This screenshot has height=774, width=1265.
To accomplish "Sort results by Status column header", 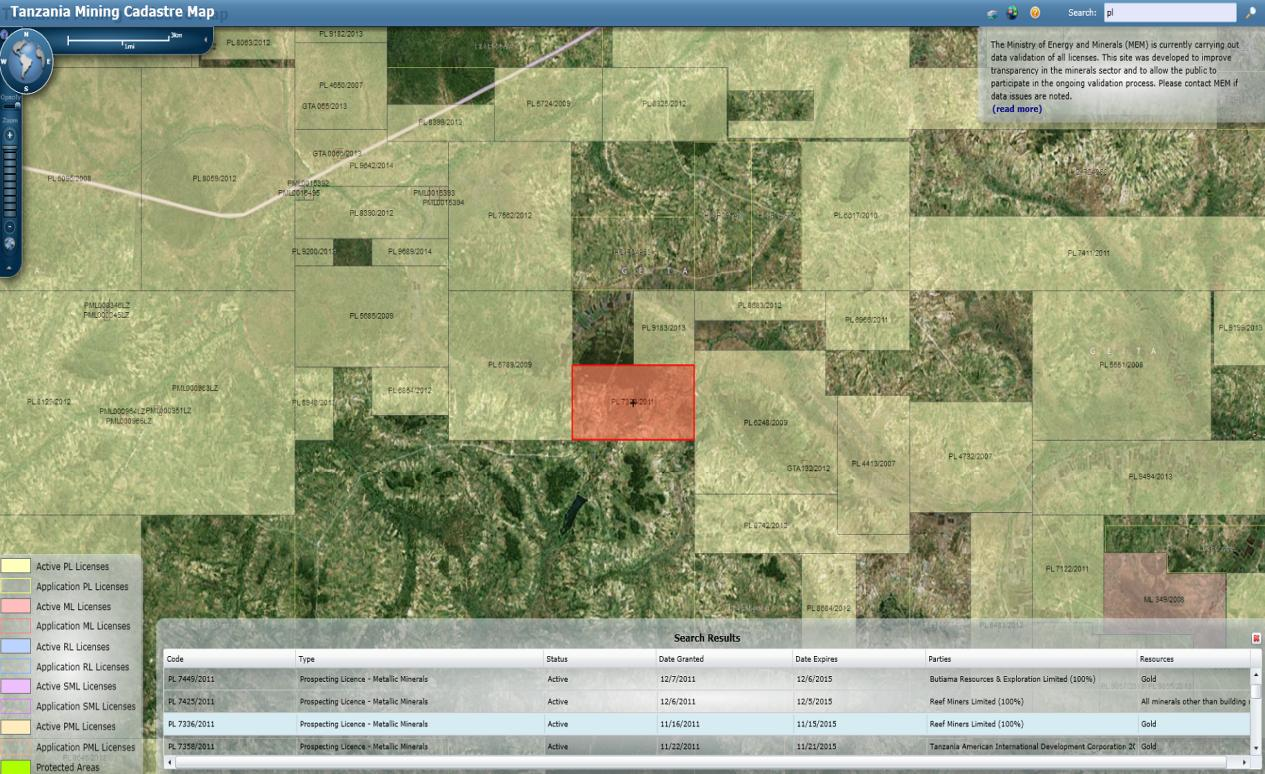I will [598, 659].
